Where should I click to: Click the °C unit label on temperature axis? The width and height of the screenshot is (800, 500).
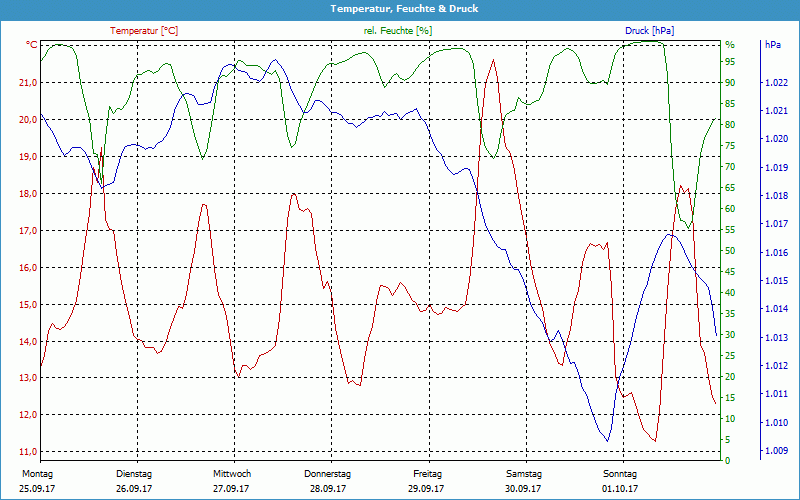[32, 45]
